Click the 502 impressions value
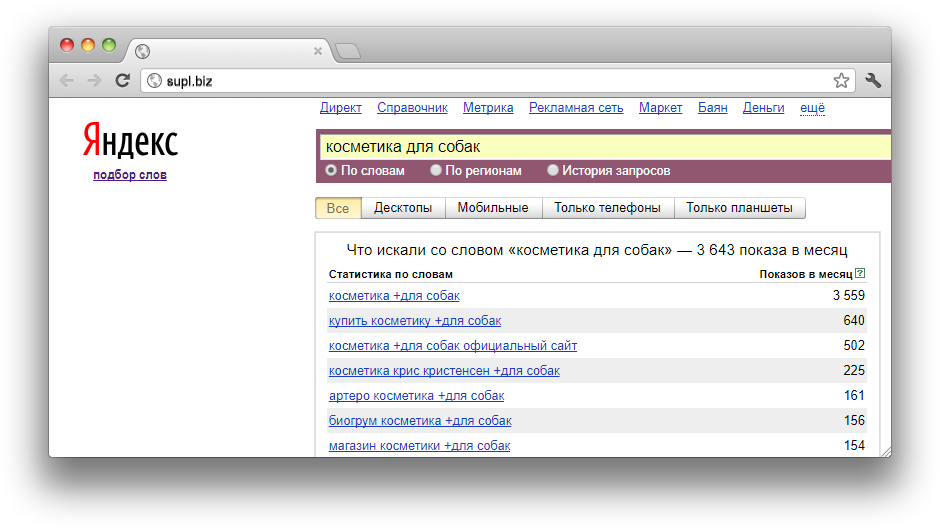 click(854, 346)
